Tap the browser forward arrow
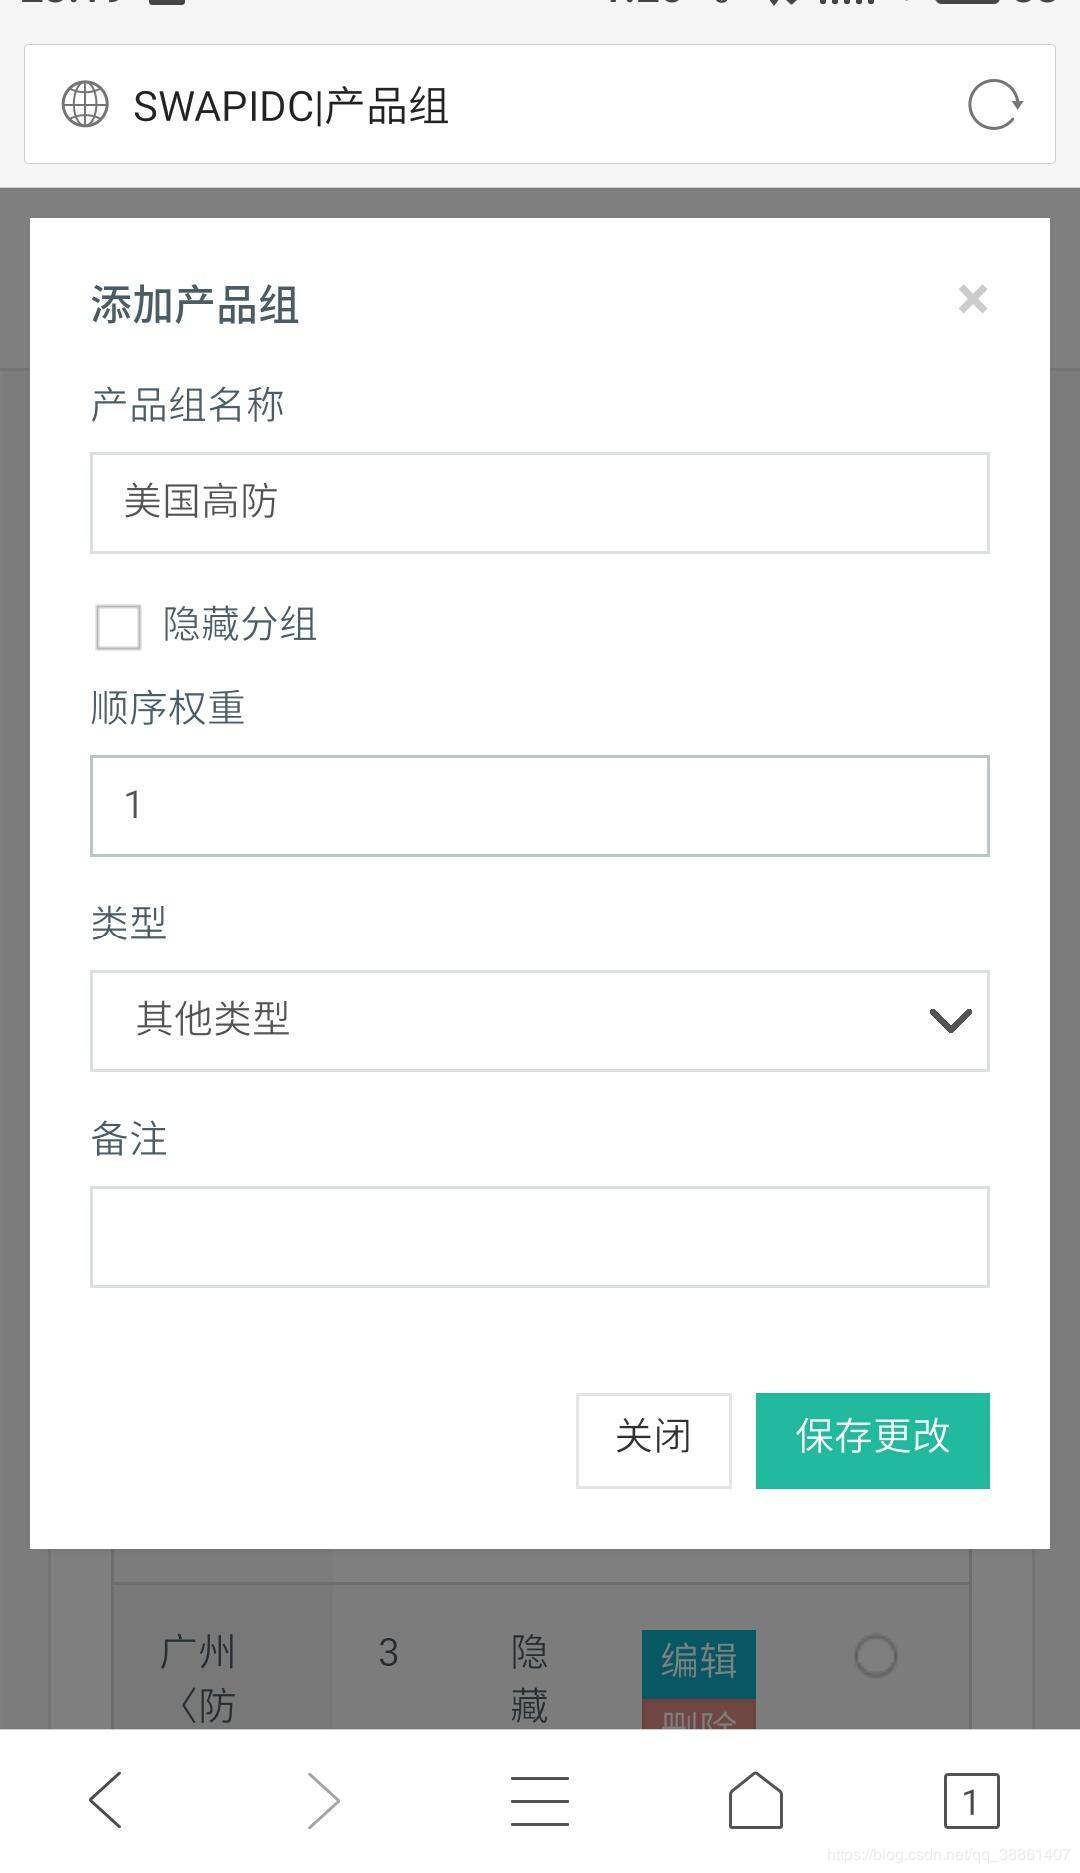The image size is (1080, 1873). click(x=322, y=1800)
